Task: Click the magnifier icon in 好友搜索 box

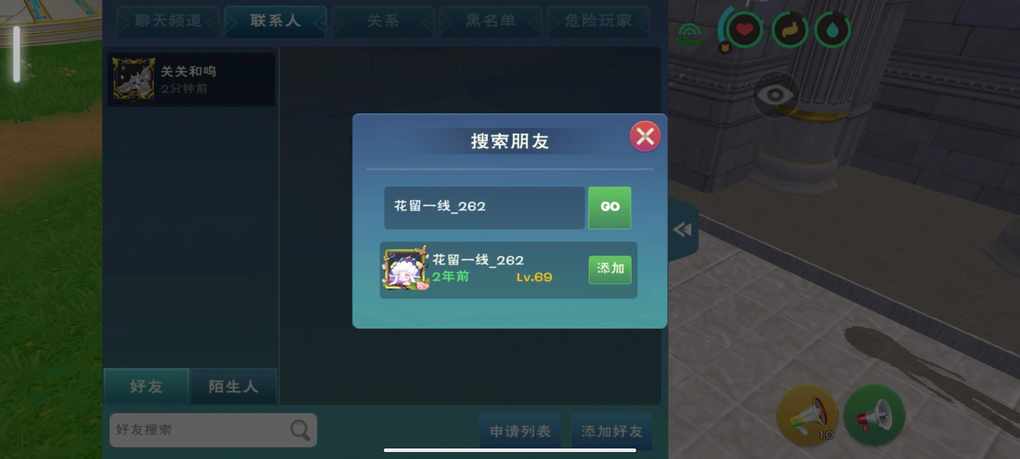Action: (x=300, y=430)
